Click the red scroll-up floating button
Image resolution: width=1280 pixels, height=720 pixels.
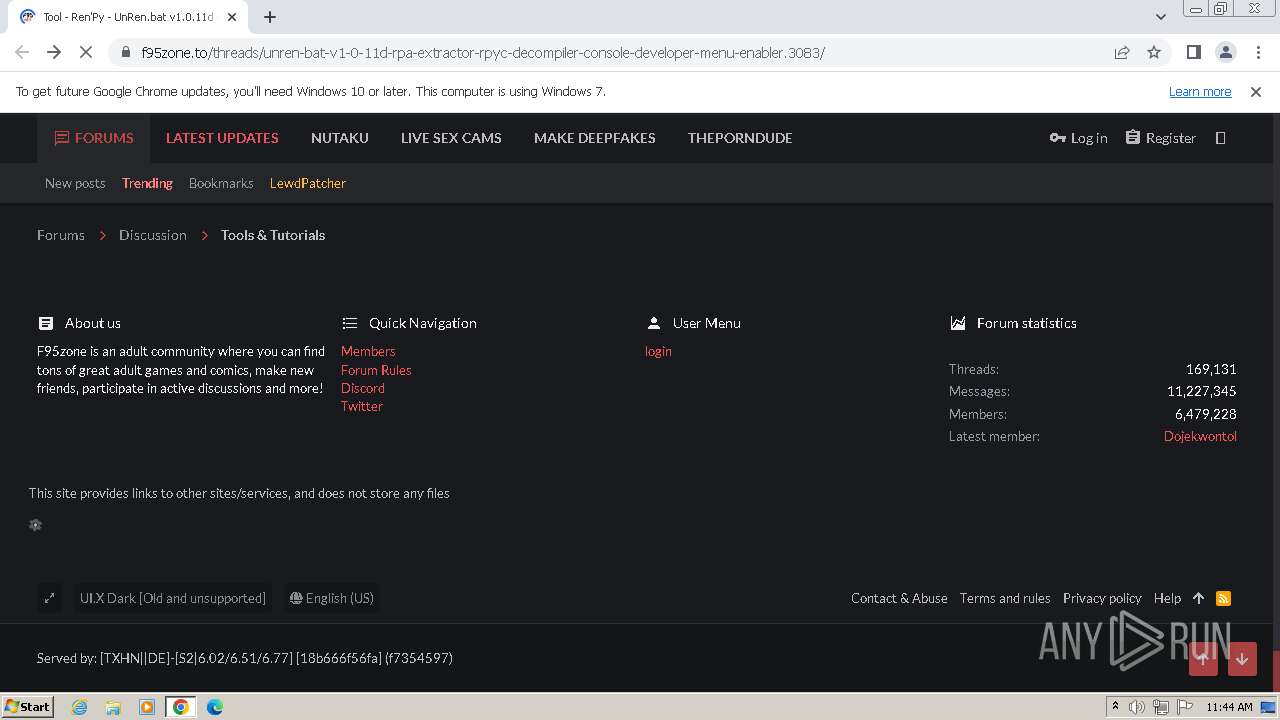click(1203, 659)
